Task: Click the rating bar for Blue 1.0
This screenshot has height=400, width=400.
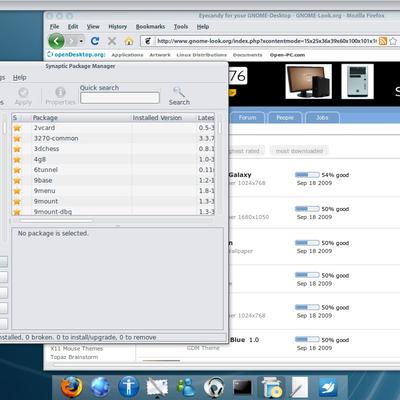Action: pos(307,340)
